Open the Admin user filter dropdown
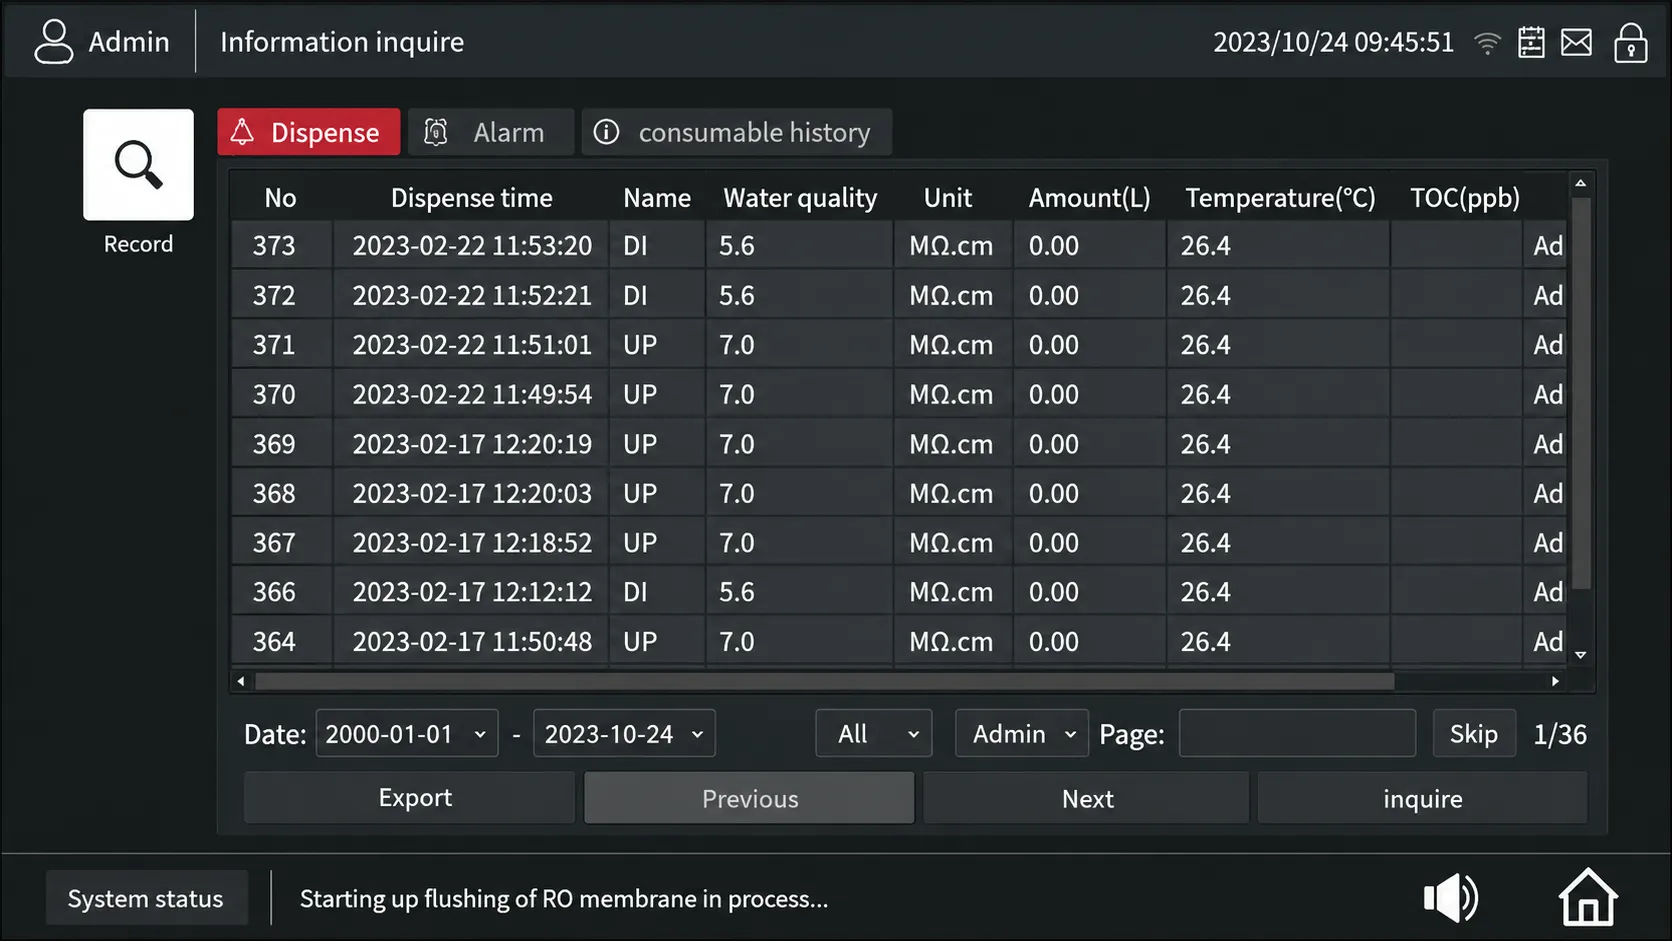Image resolution: width=1672 pixels, height=941 pixels. (1022, 734)
